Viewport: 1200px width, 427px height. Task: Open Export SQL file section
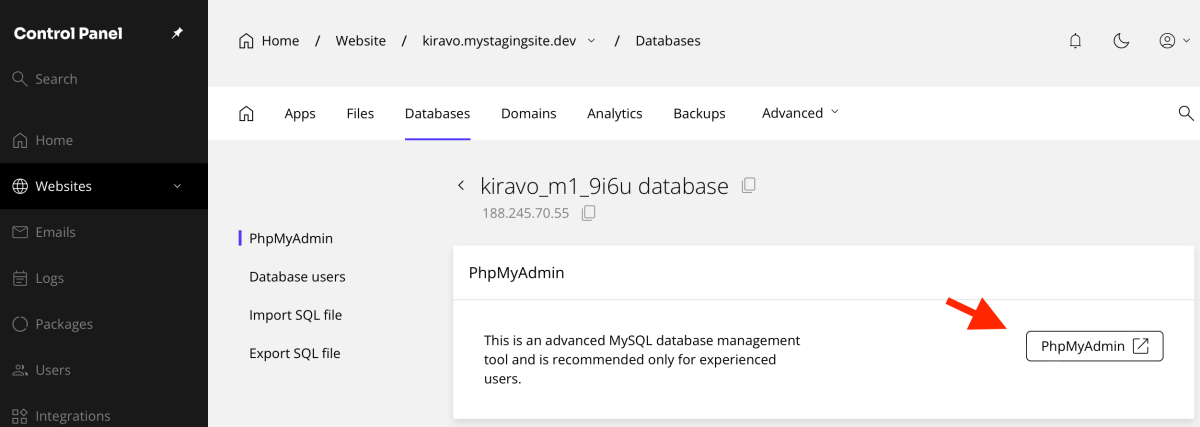(x=295, y=353)
